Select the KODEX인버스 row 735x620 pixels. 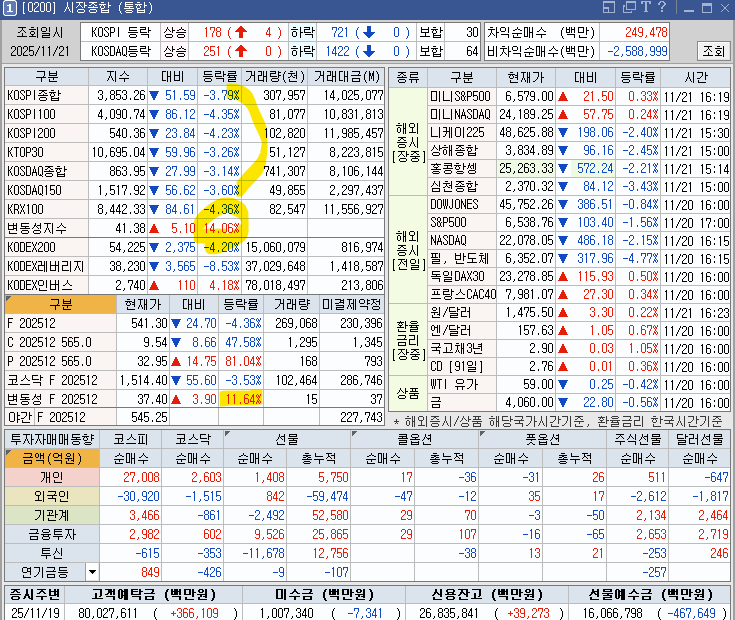pyautogui.click(x=194, y=285)
